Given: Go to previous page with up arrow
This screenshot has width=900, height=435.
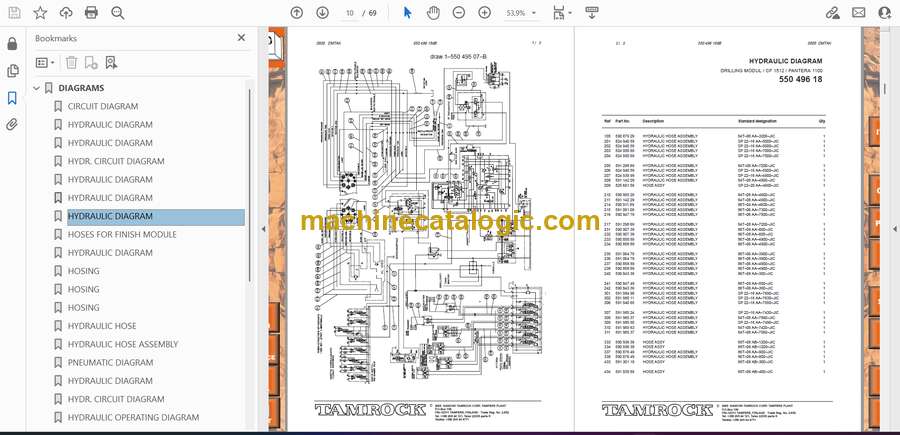Looking at the screenshot, I should coord(296,13).
